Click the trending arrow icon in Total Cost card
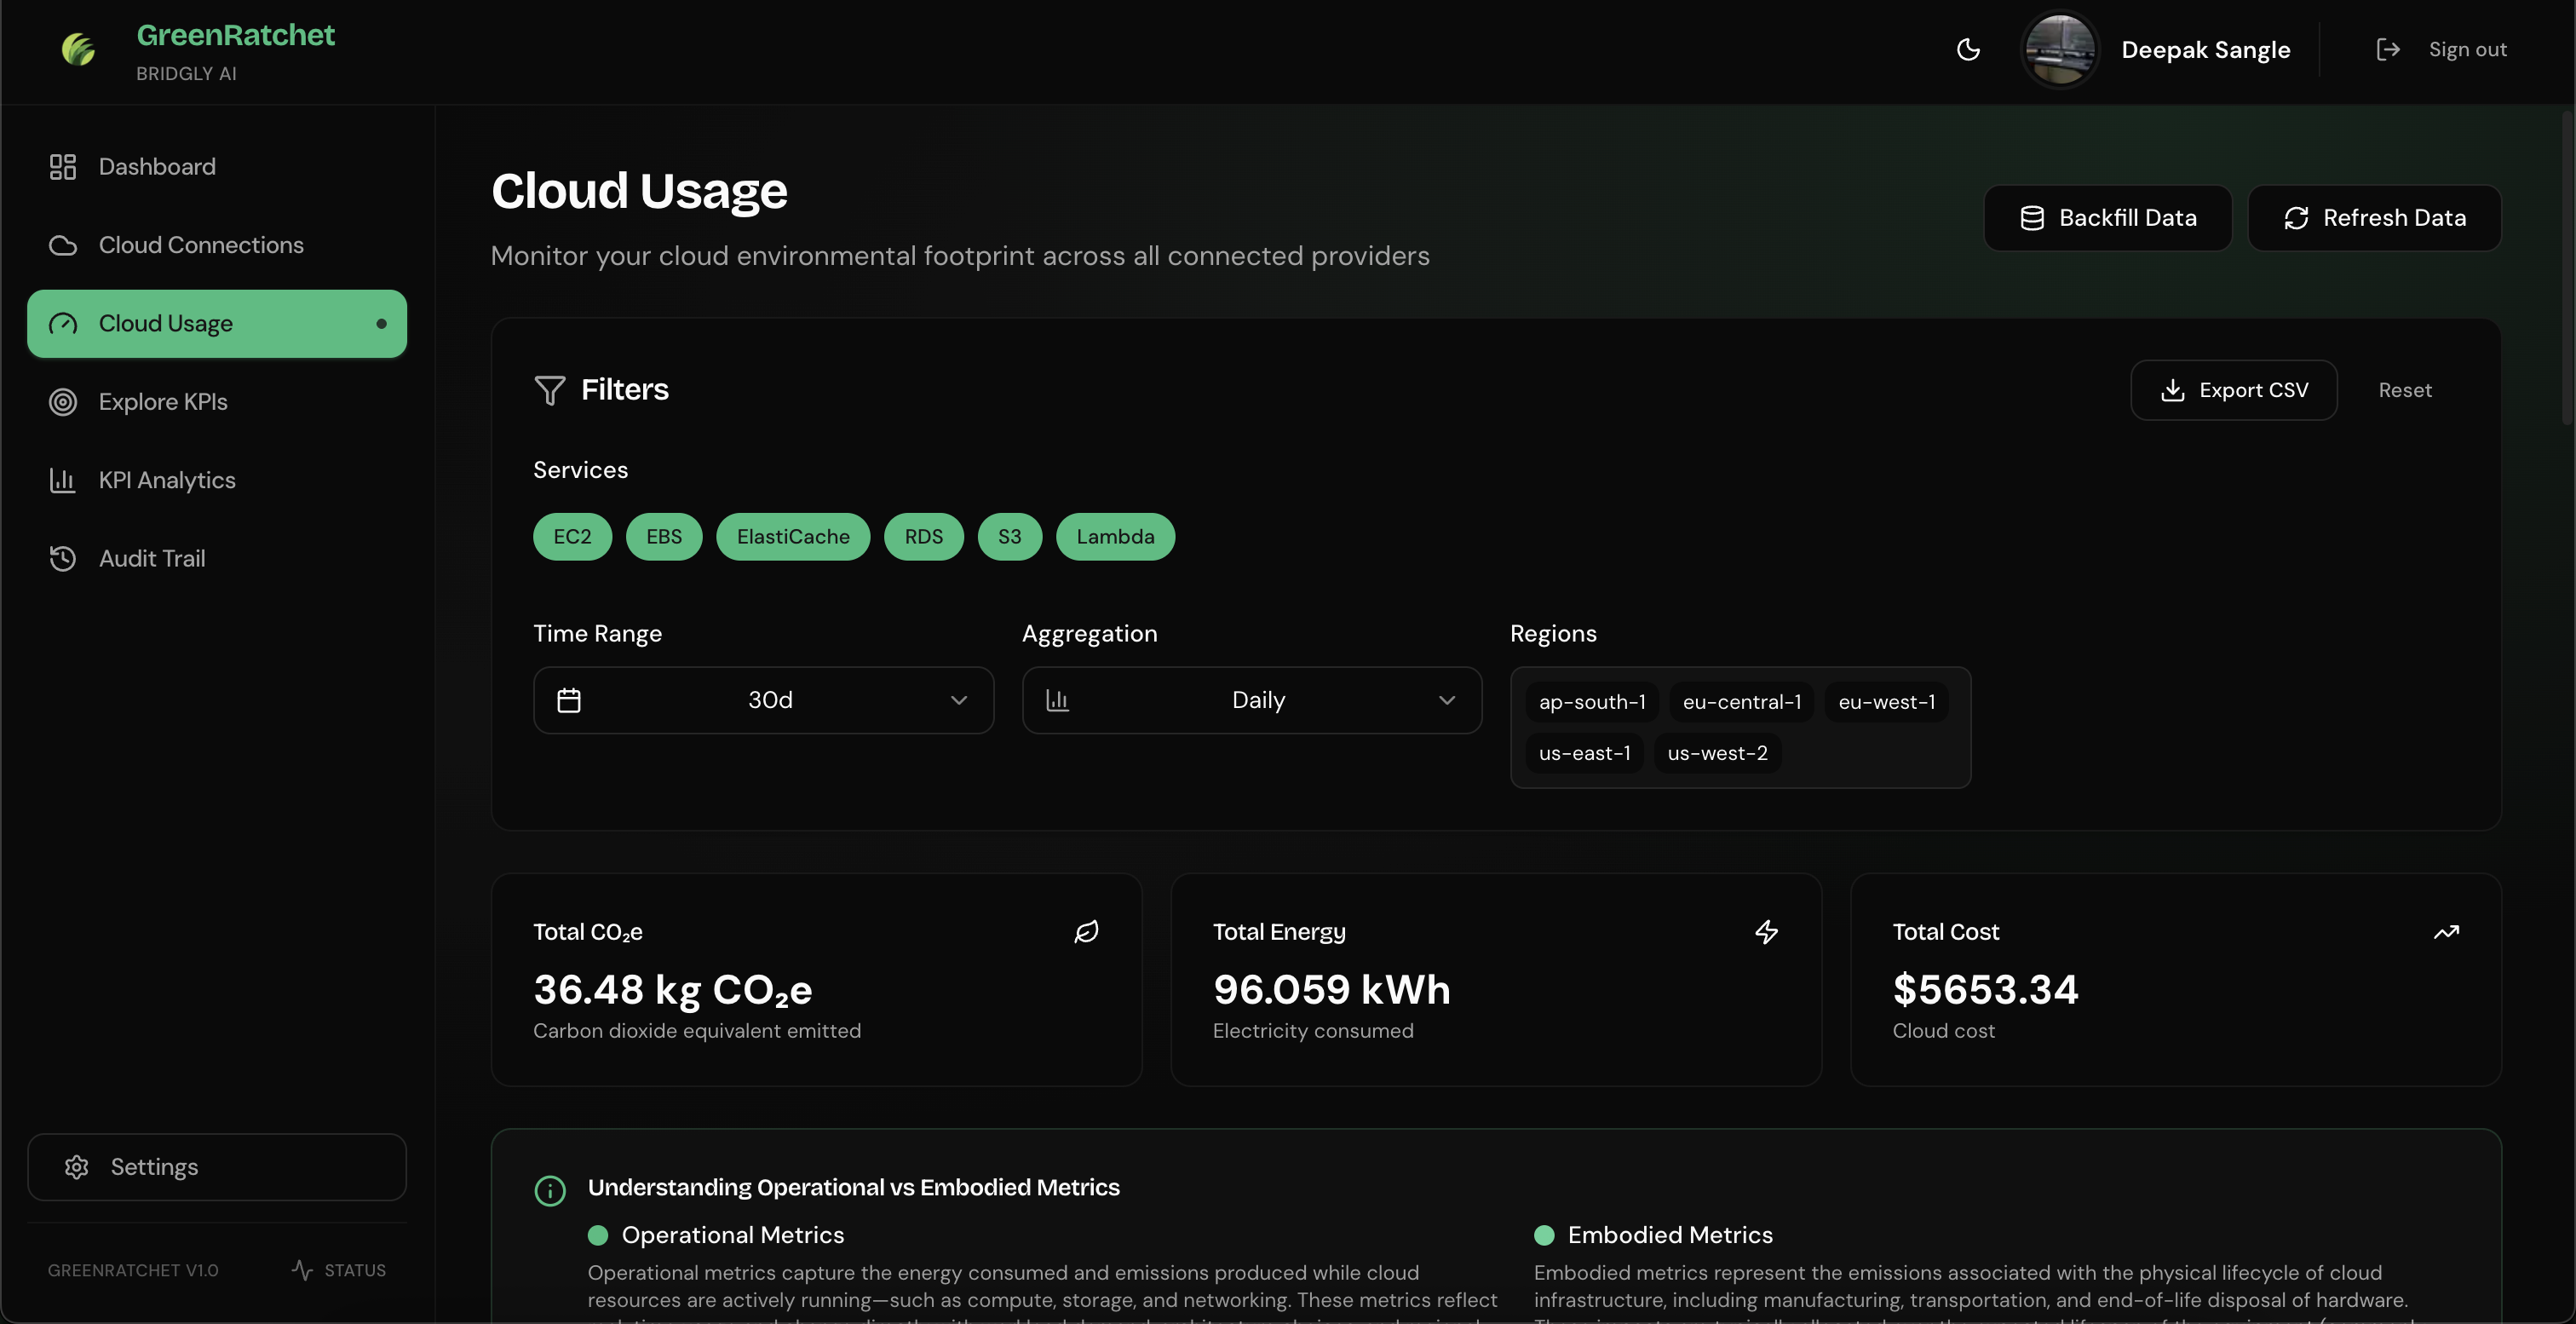2576x1324 pixels. (2446, 932)
